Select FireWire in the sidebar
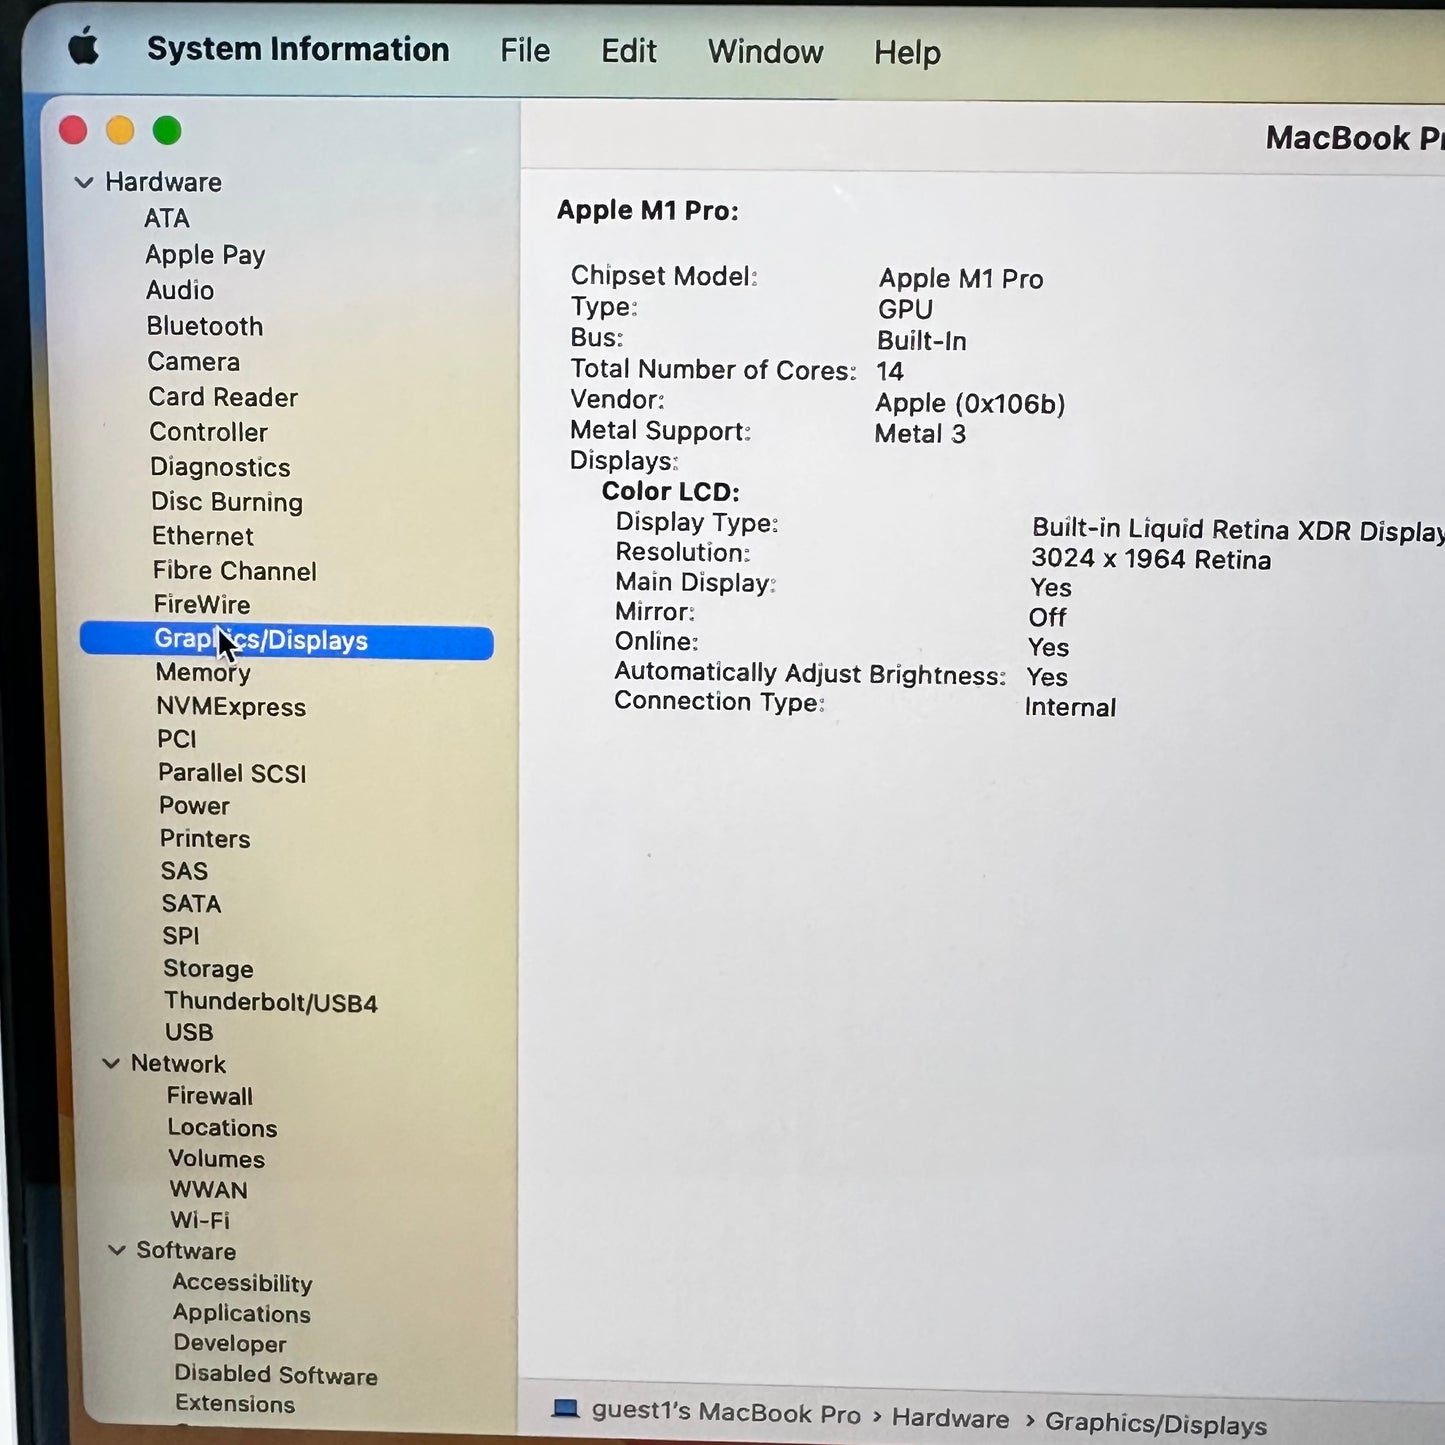 (202, 604)
